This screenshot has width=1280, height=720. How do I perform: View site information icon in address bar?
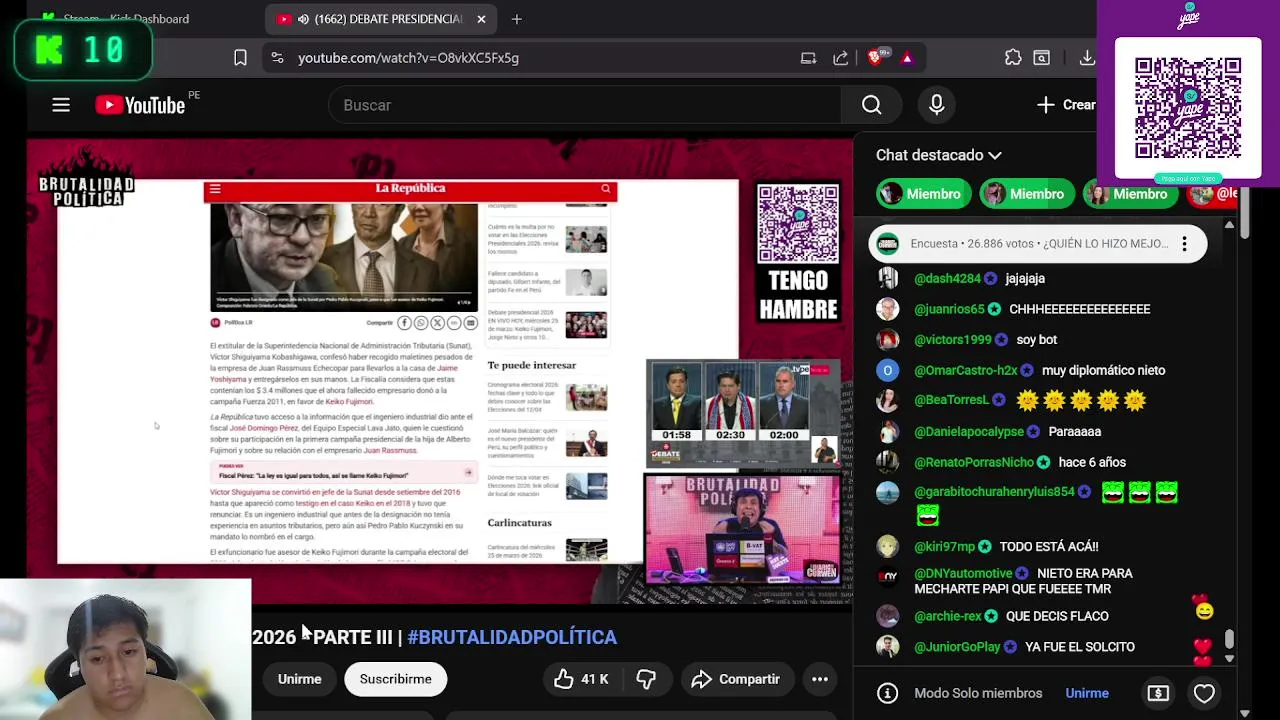pos(277,58)
